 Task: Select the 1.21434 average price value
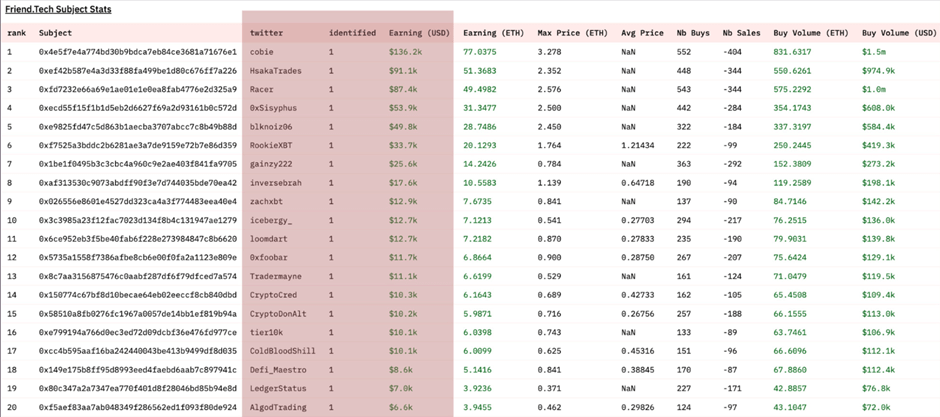click(638, 146)
